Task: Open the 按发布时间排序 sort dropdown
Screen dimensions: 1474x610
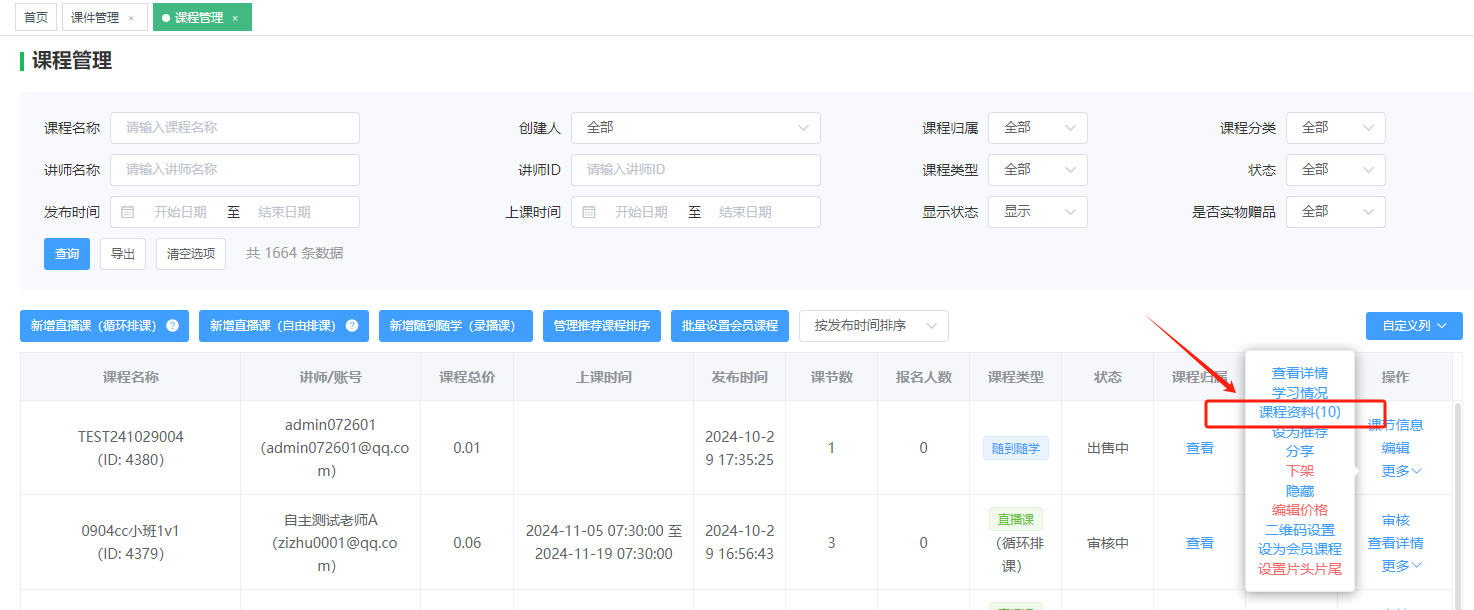Action: coord(873,326)
